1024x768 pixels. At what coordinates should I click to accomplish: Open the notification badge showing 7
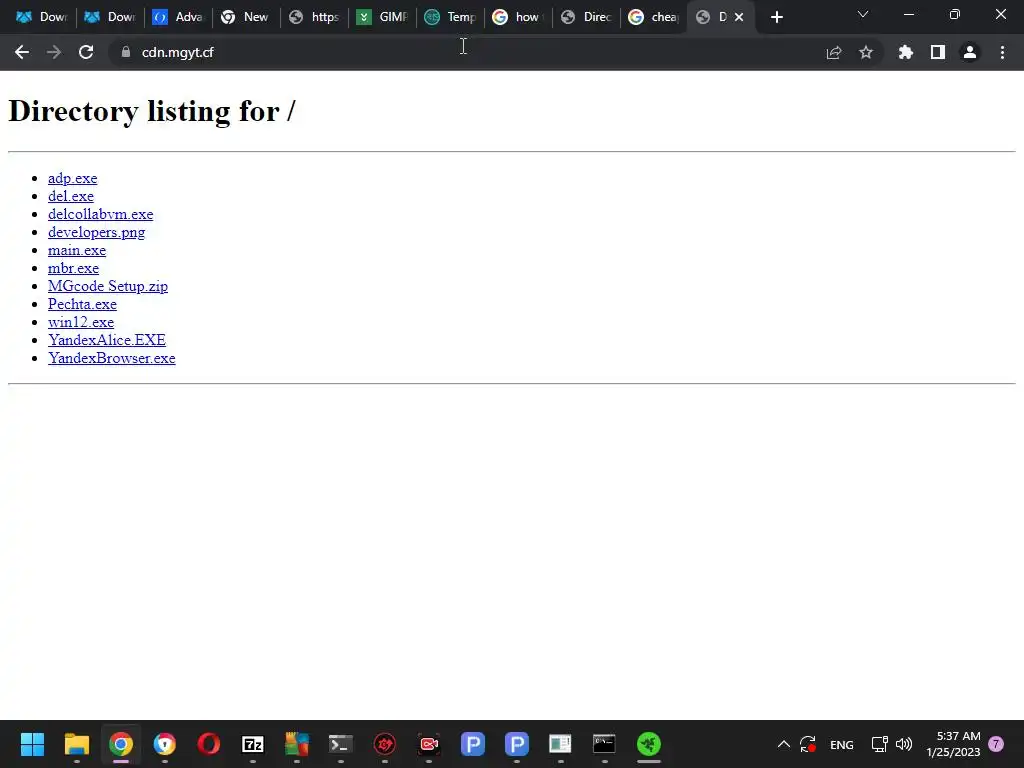(x=996, y=744)
